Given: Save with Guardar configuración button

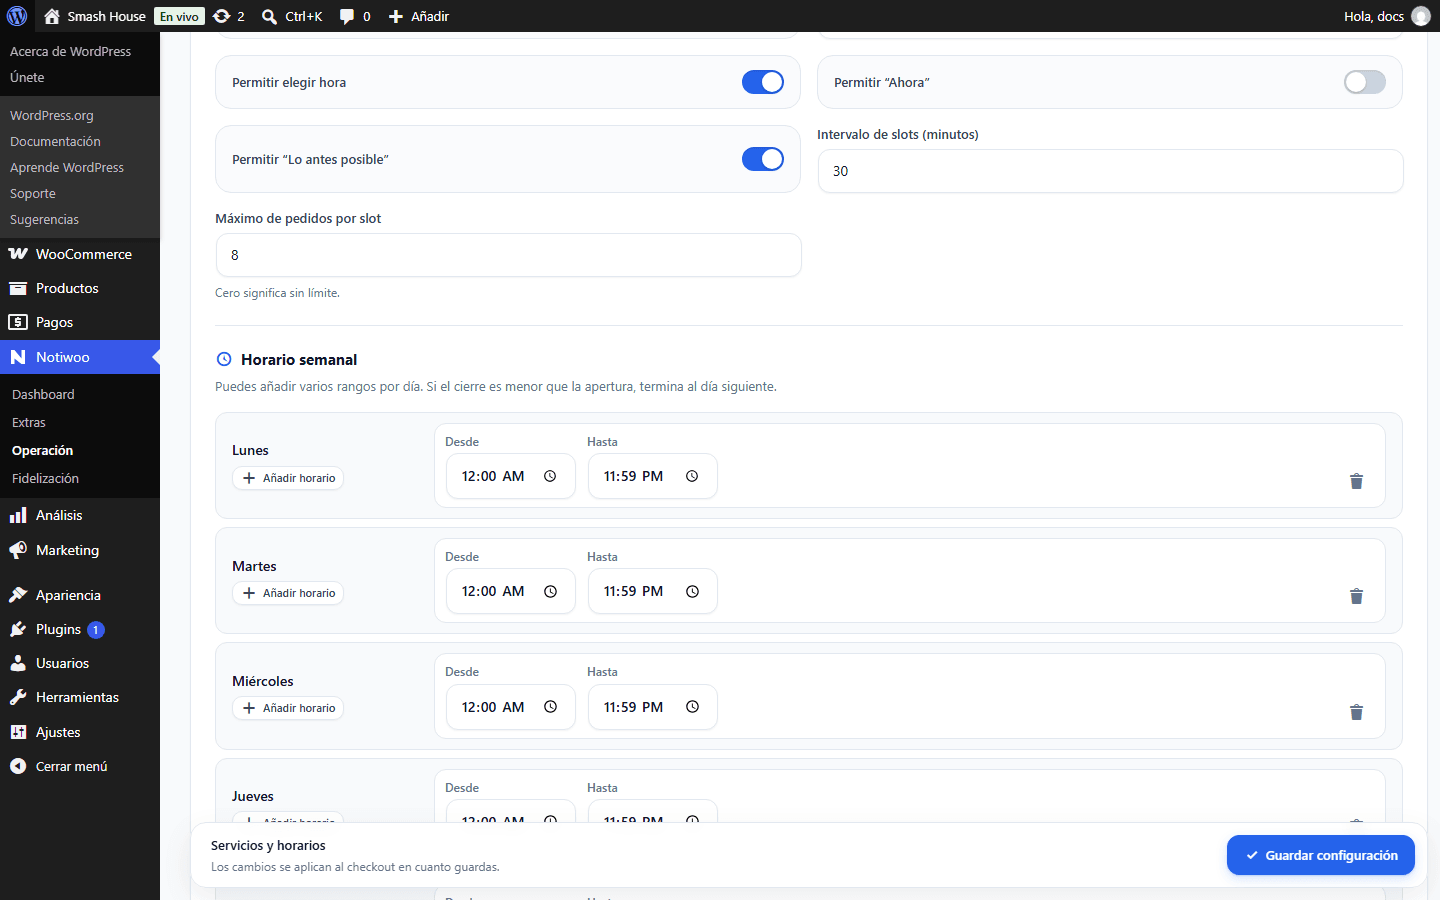Looking at the screenshot, I should tap(1321, 855).
